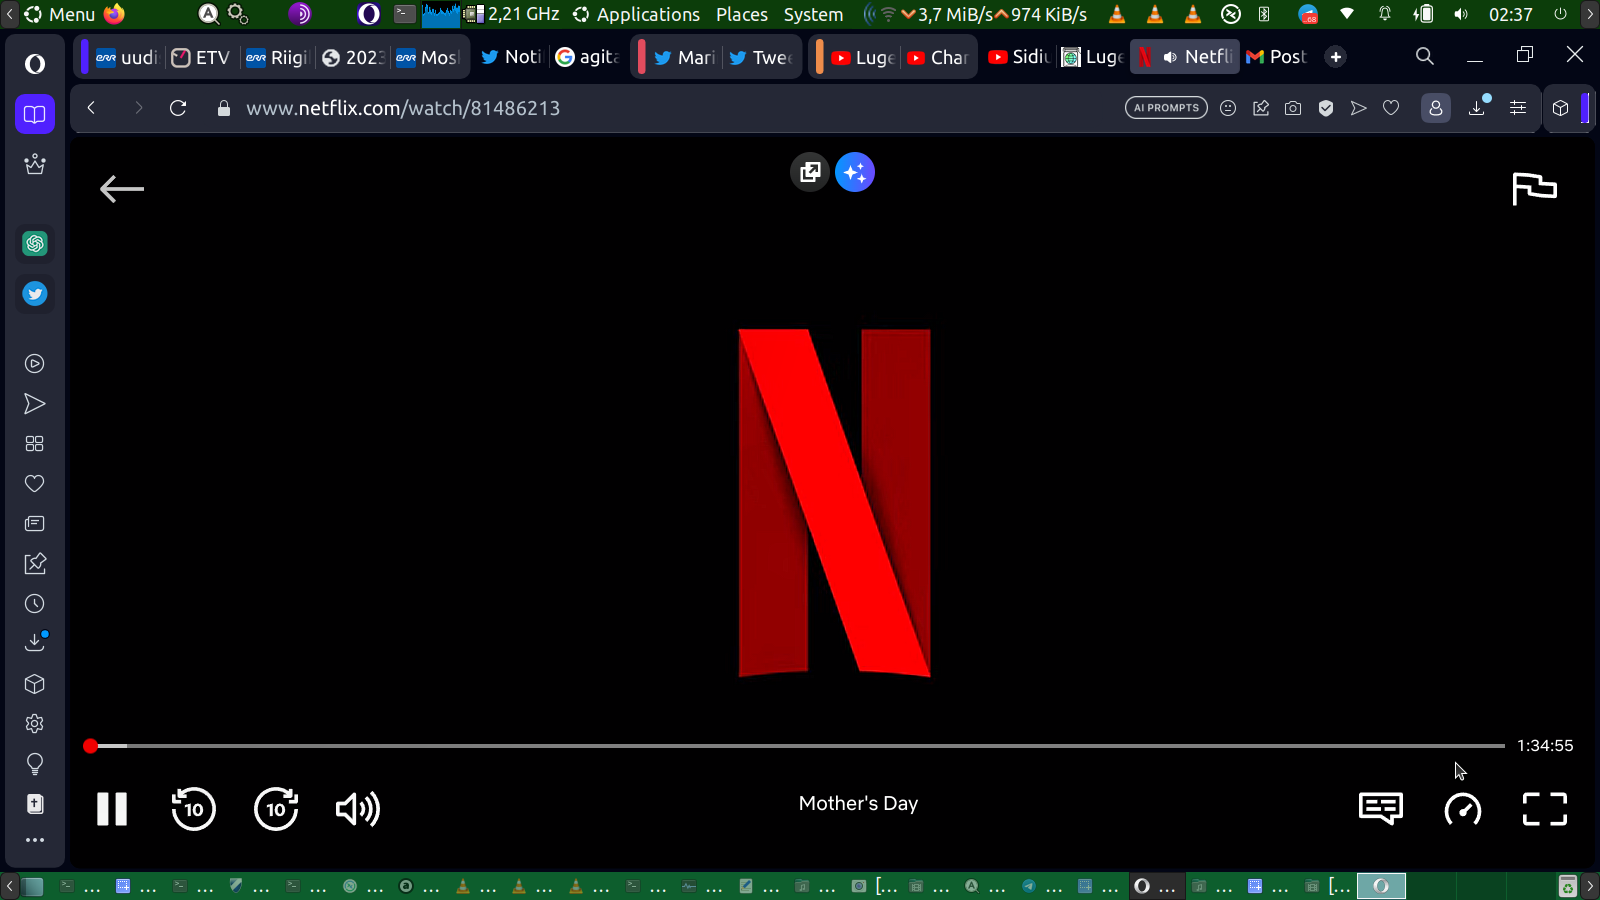Mute the Netflix player volume
Screen dimensions: 1600x900
click(358, 809)
